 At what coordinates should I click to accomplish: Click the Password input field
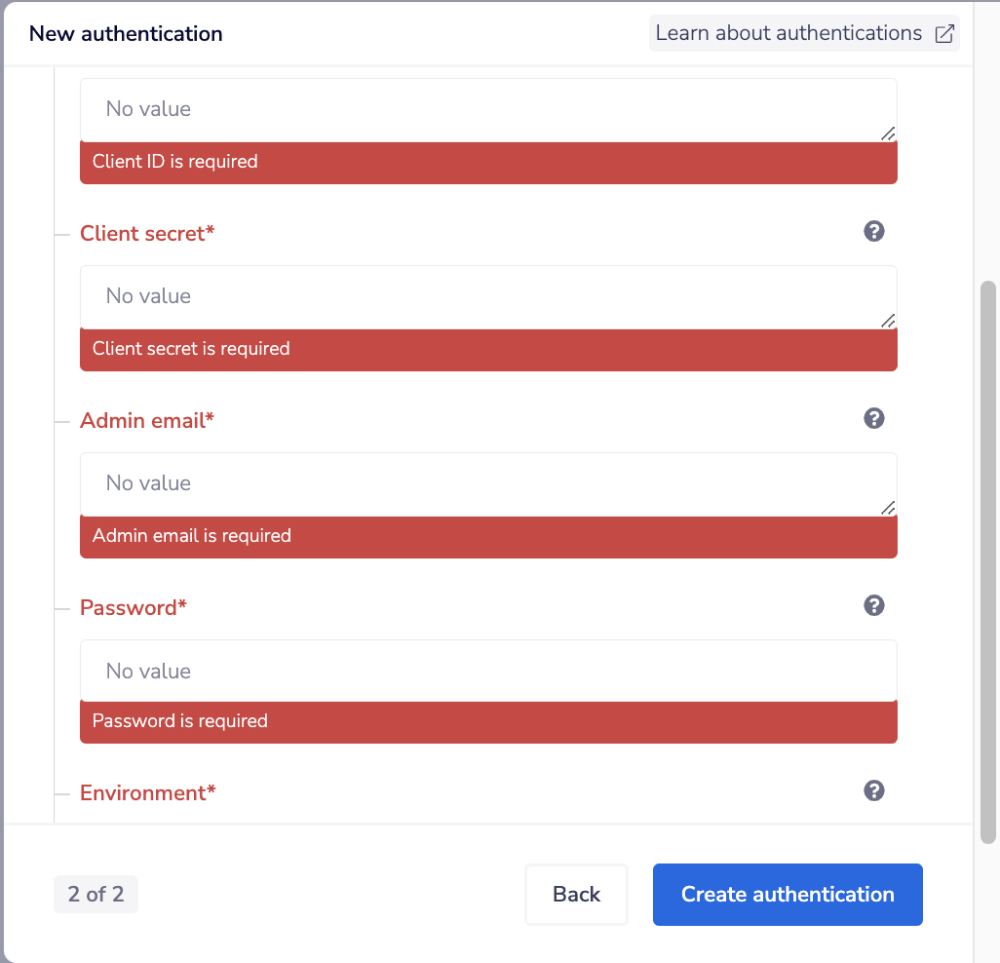tap(488, 670)
